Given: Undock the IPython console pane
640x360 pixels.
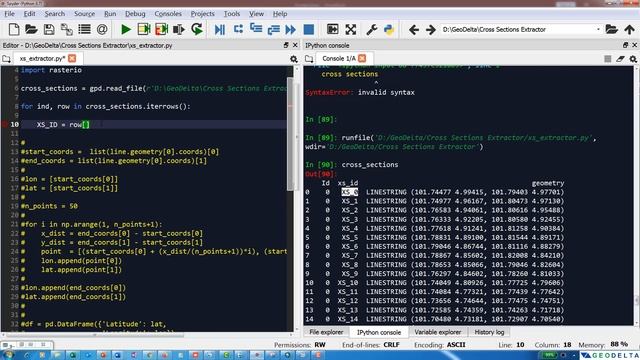Looking at the screenshot, I should pyautogui.click(x=625, y=45).
